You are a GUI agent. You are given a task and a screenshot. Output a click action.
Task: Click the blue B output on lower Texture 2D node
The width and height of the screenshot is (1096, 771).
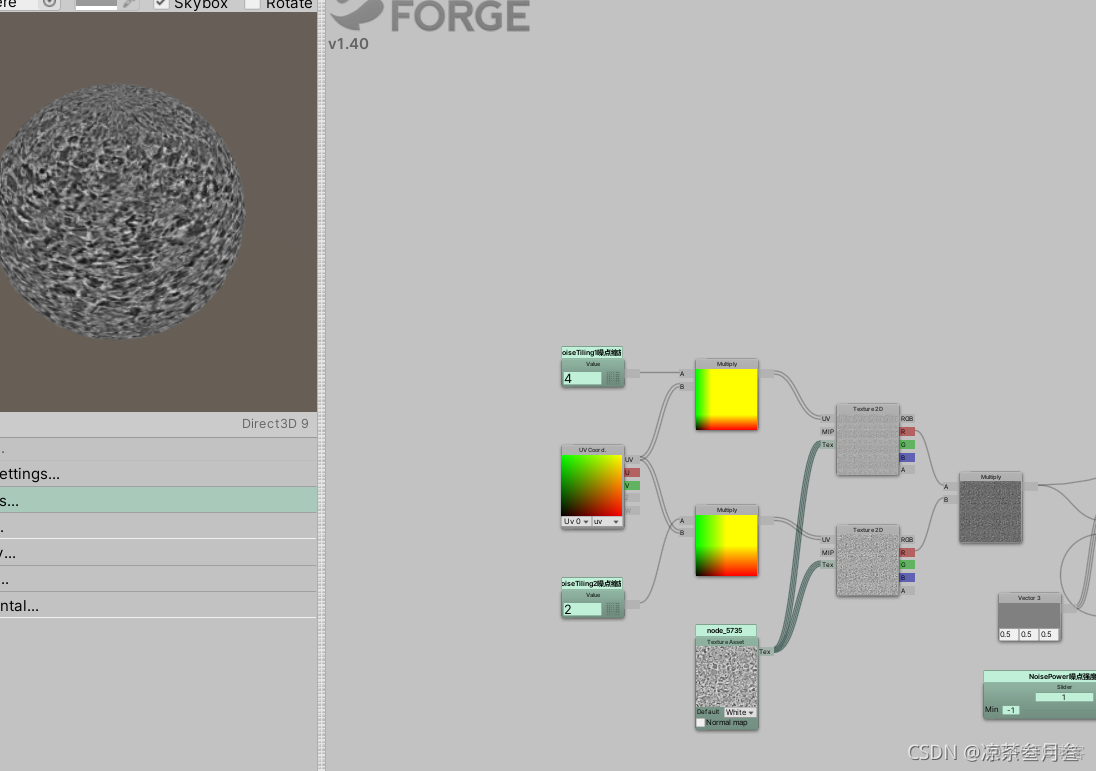click(x=906, y=576)
